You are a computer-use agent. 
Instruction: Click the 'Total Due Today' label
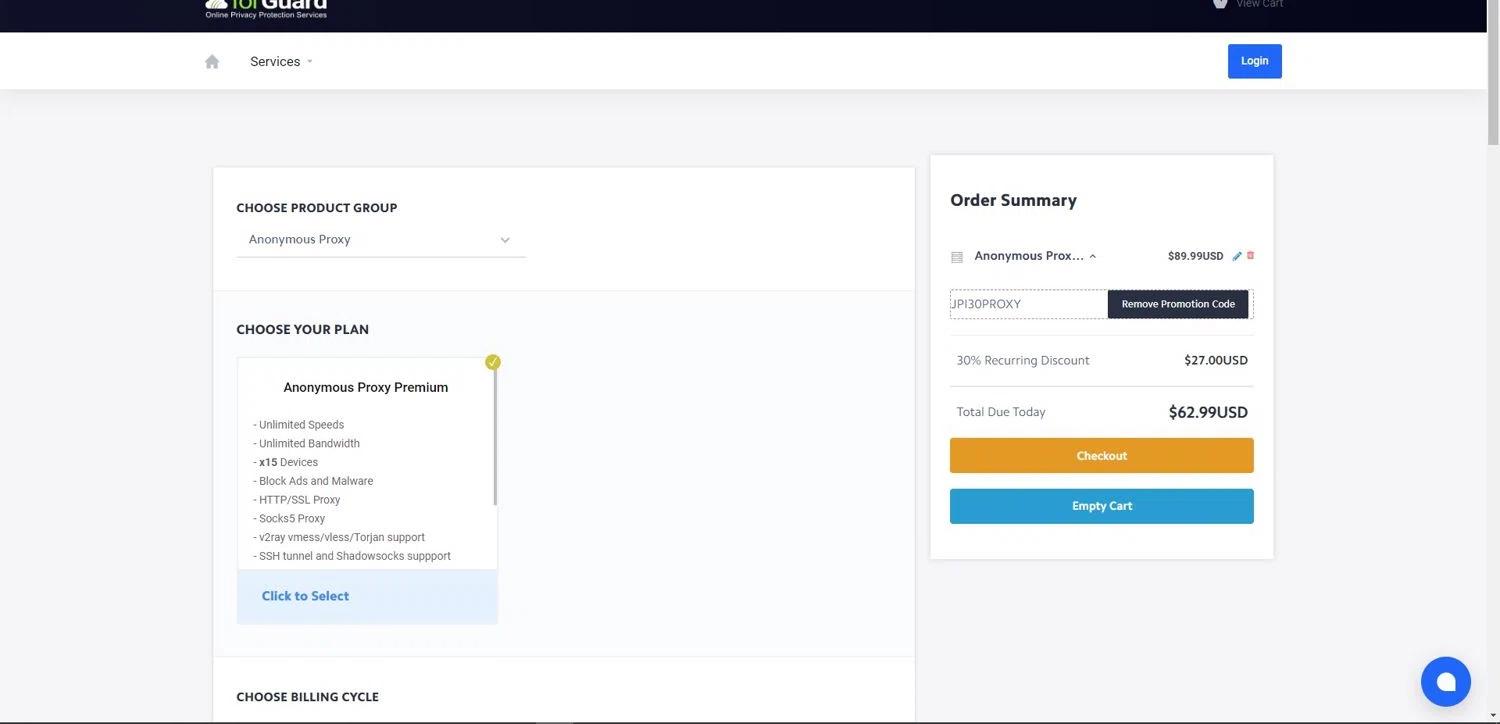1001,412
